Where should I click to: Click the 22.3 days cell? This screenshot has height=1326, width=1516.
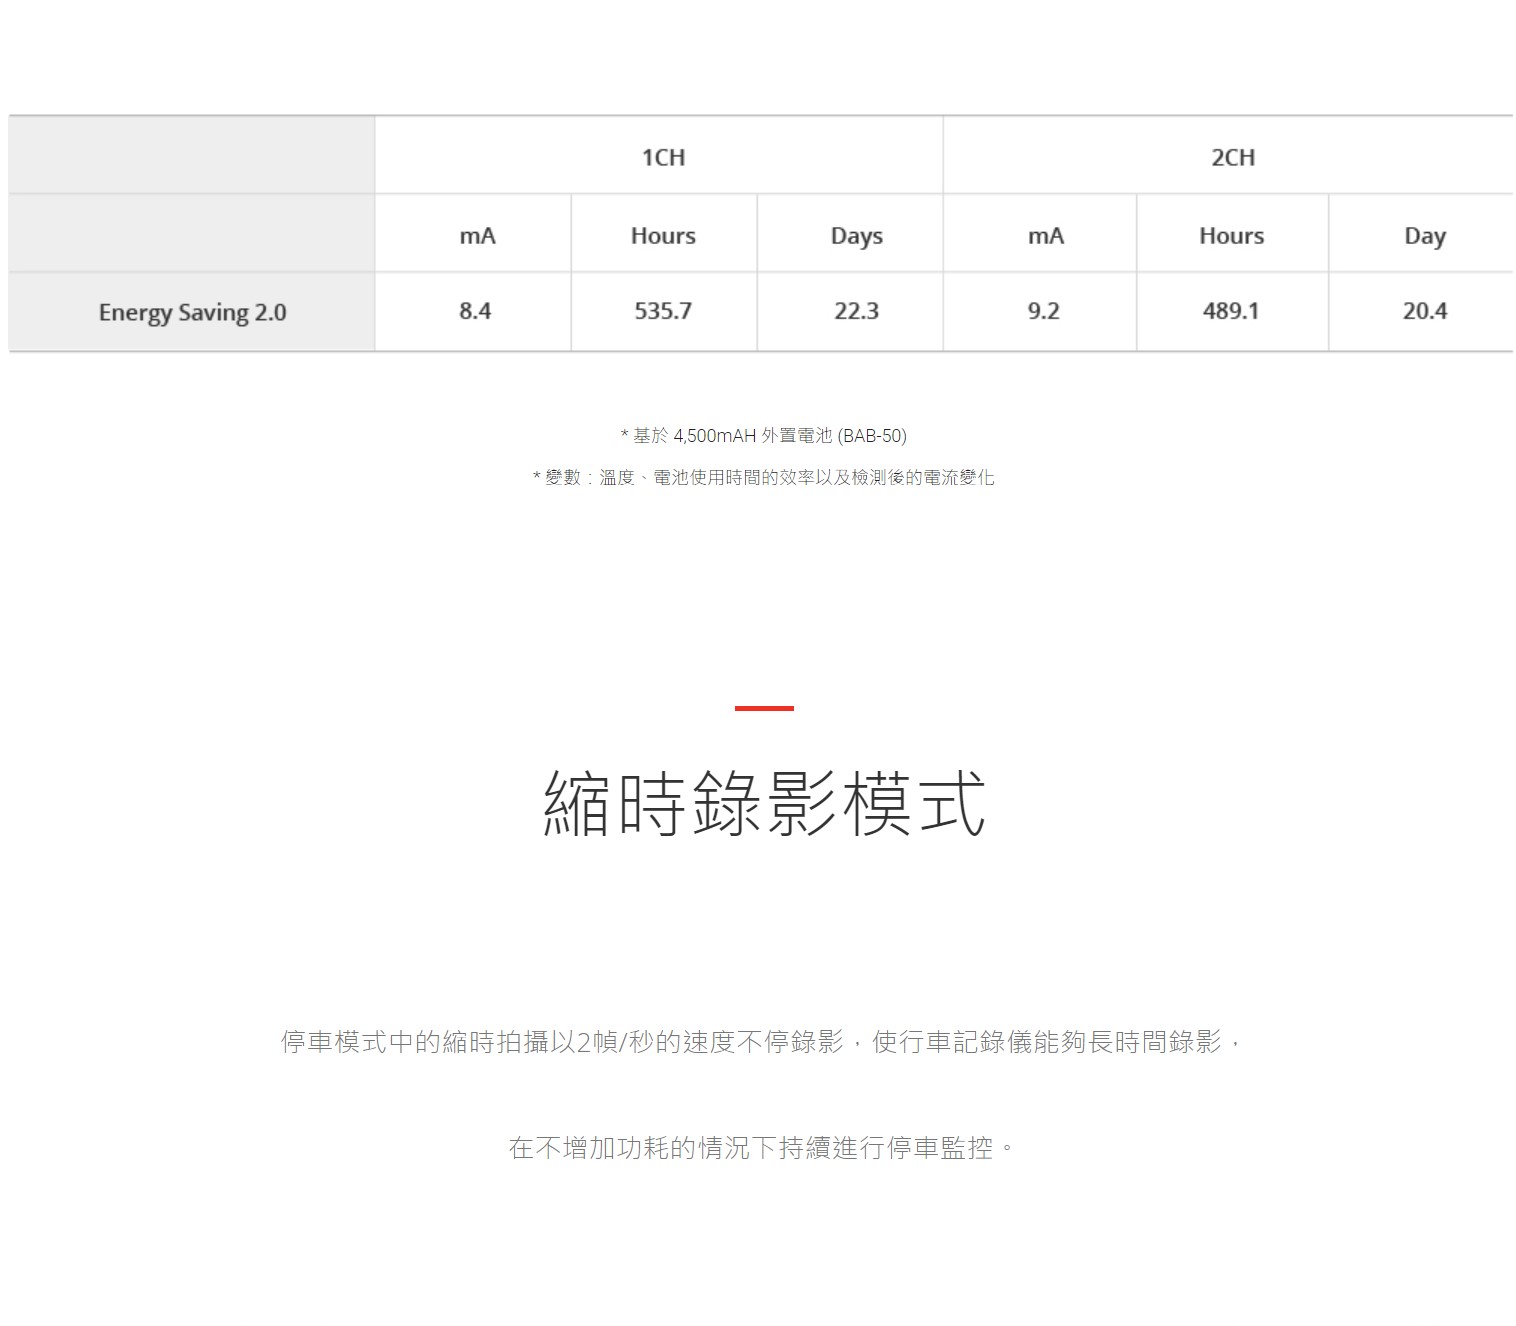pyautogui.click(x=856, y=311)
